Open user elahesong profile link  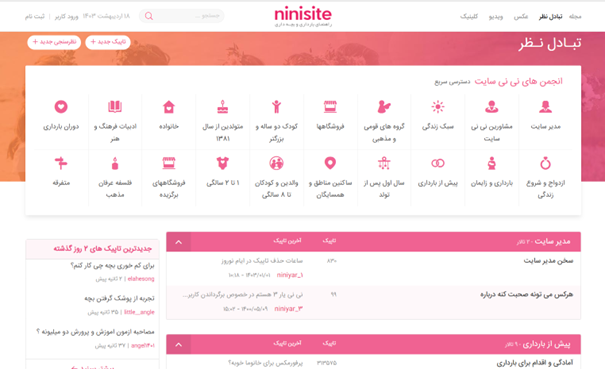[141, 279]
